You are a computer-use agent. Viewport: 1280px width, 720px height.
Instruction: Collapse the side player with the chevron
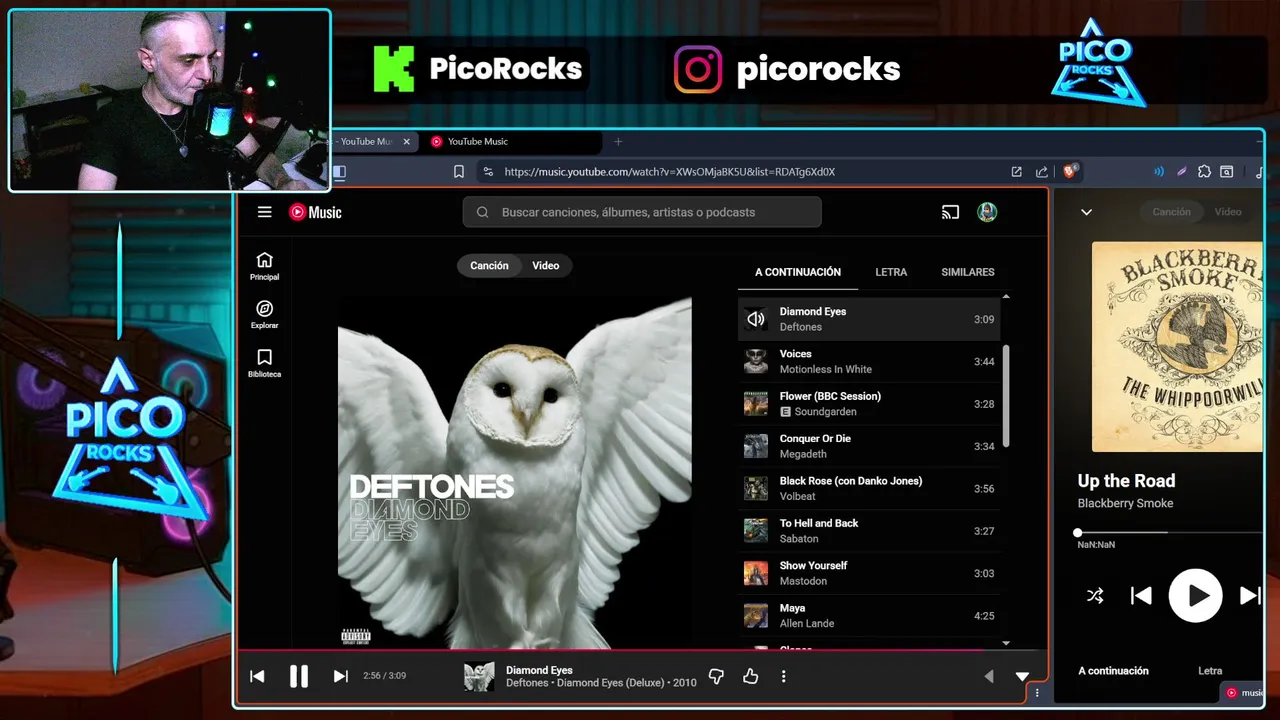(1086, 212)
